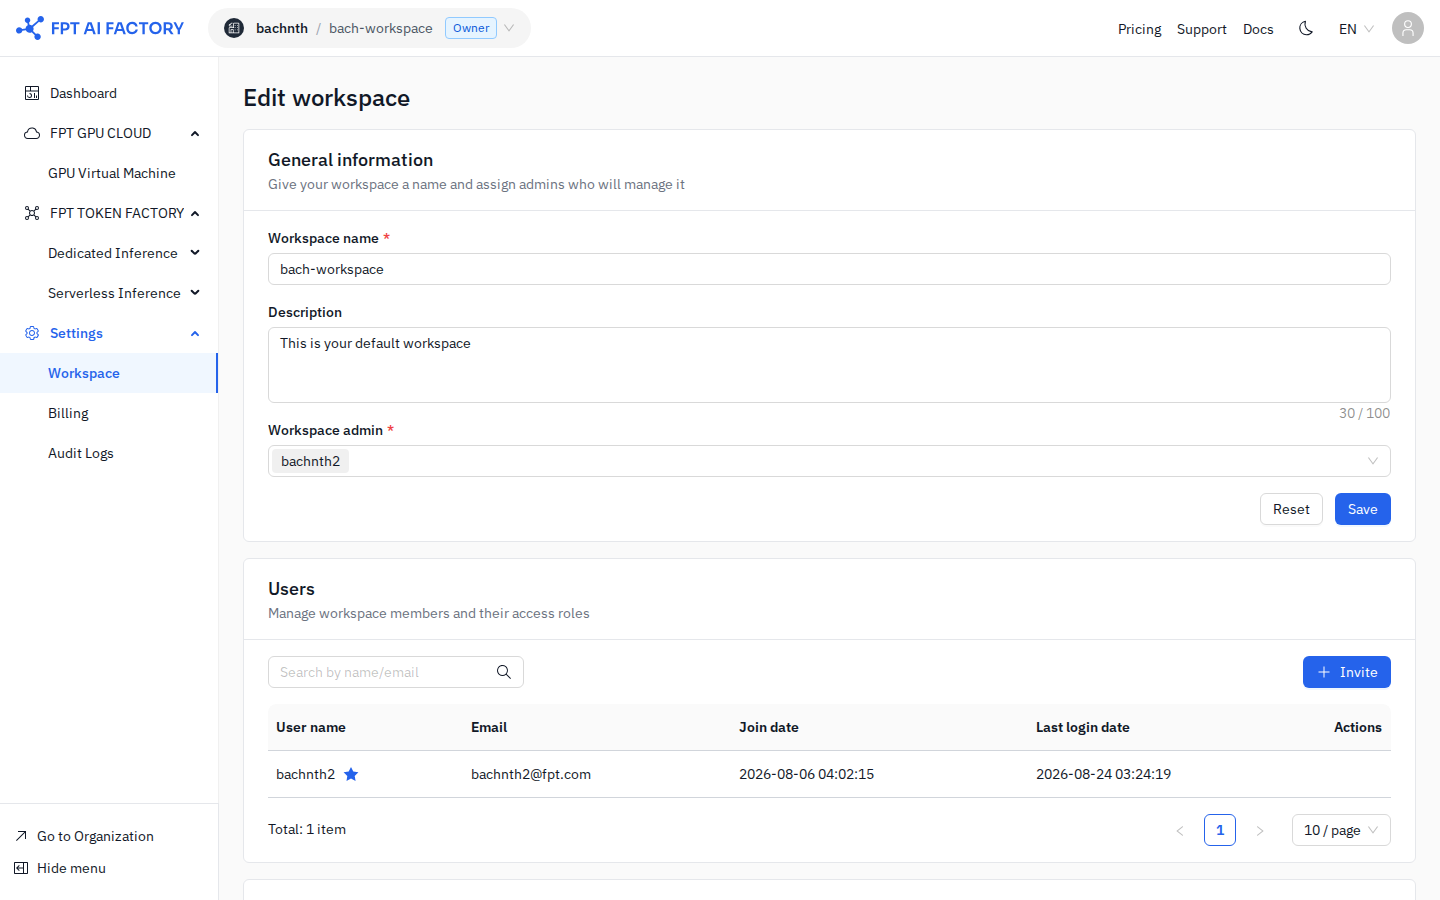Open the Workspace admin dropdown arrow
The image size is (1440, 900).
point(1373,461)
